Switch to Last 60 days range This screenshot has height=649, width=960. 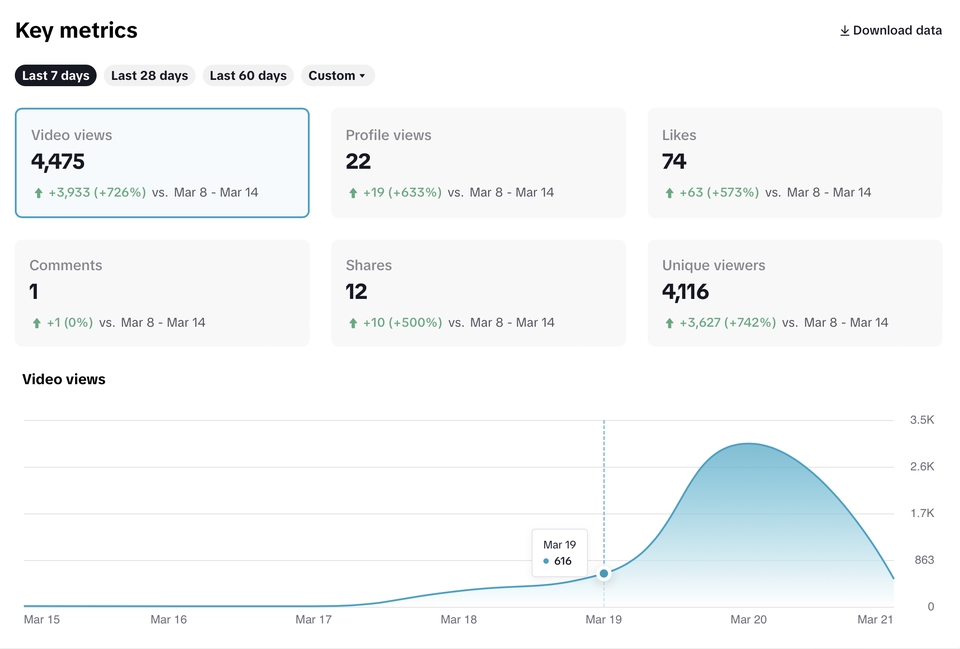(x=248, y=75)
